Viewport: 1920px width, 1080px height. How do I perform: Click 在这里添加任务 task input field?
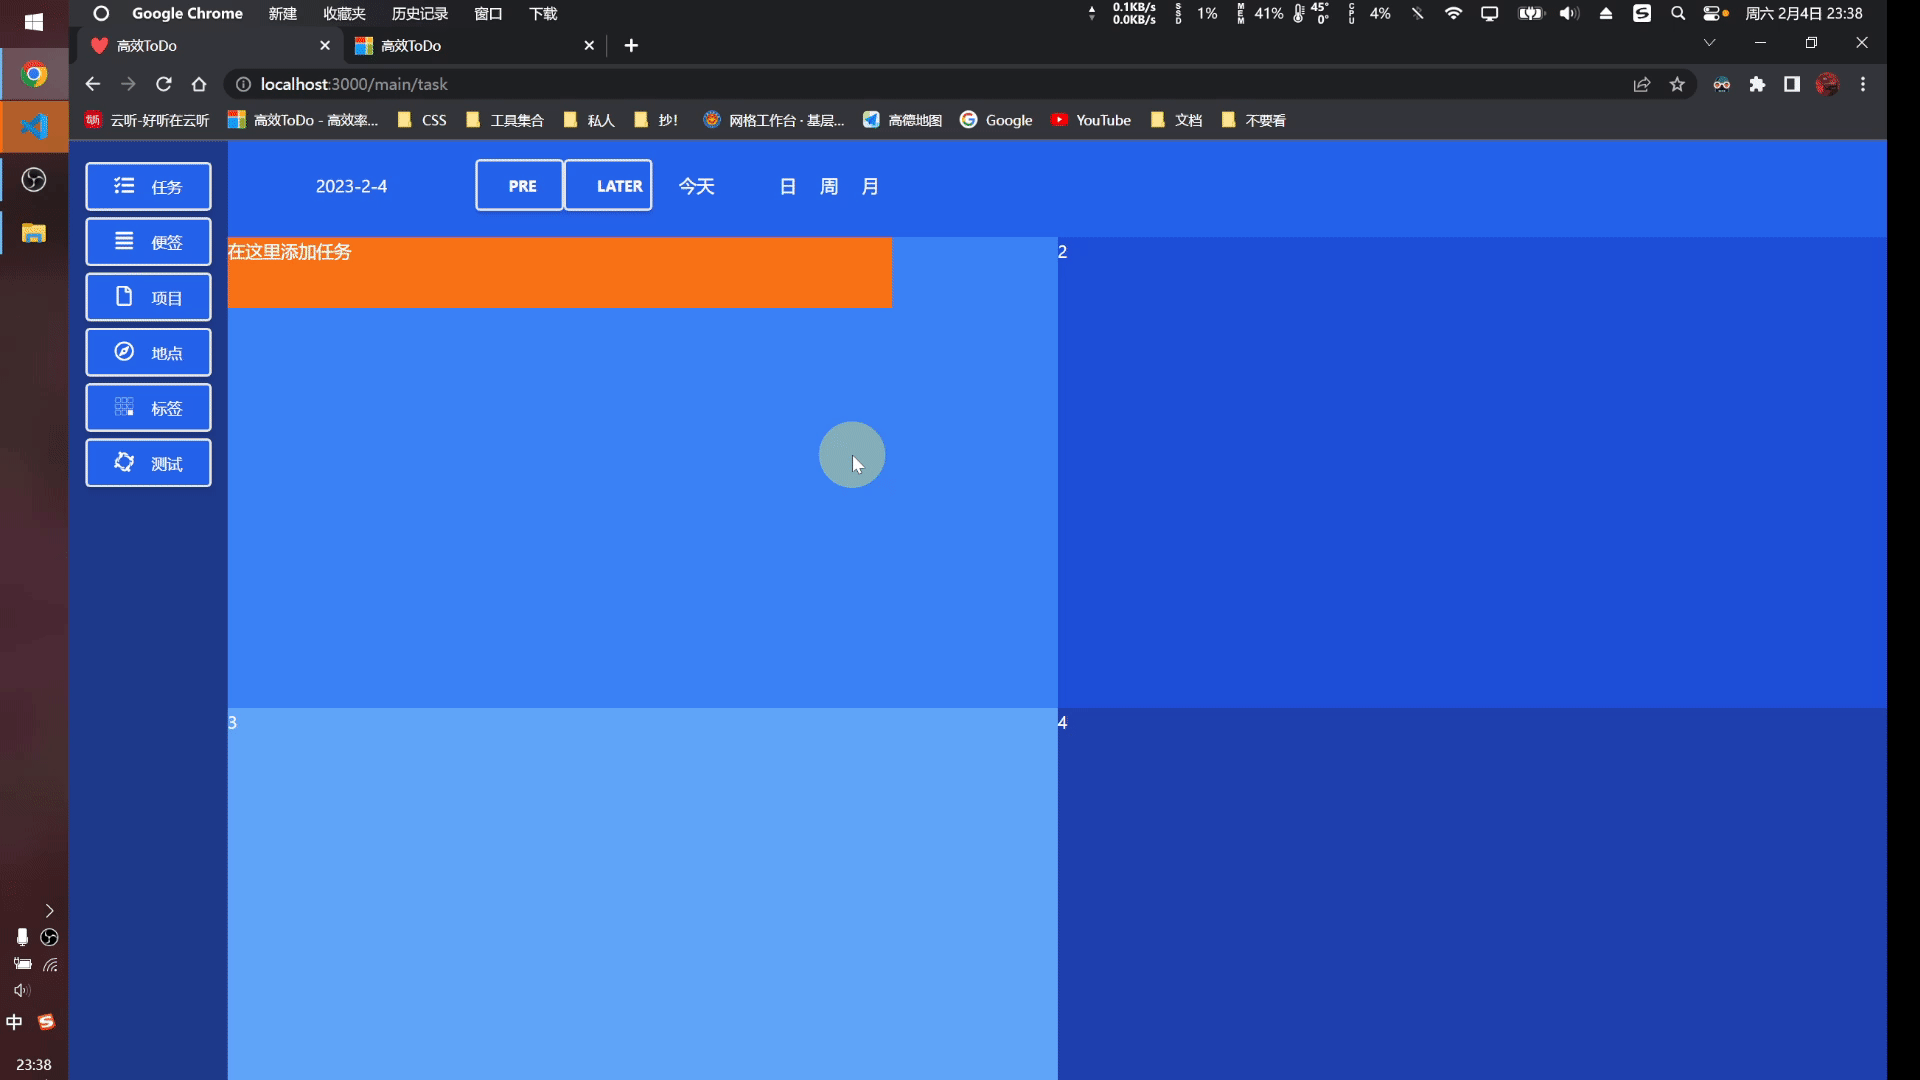tap(560, 272)
